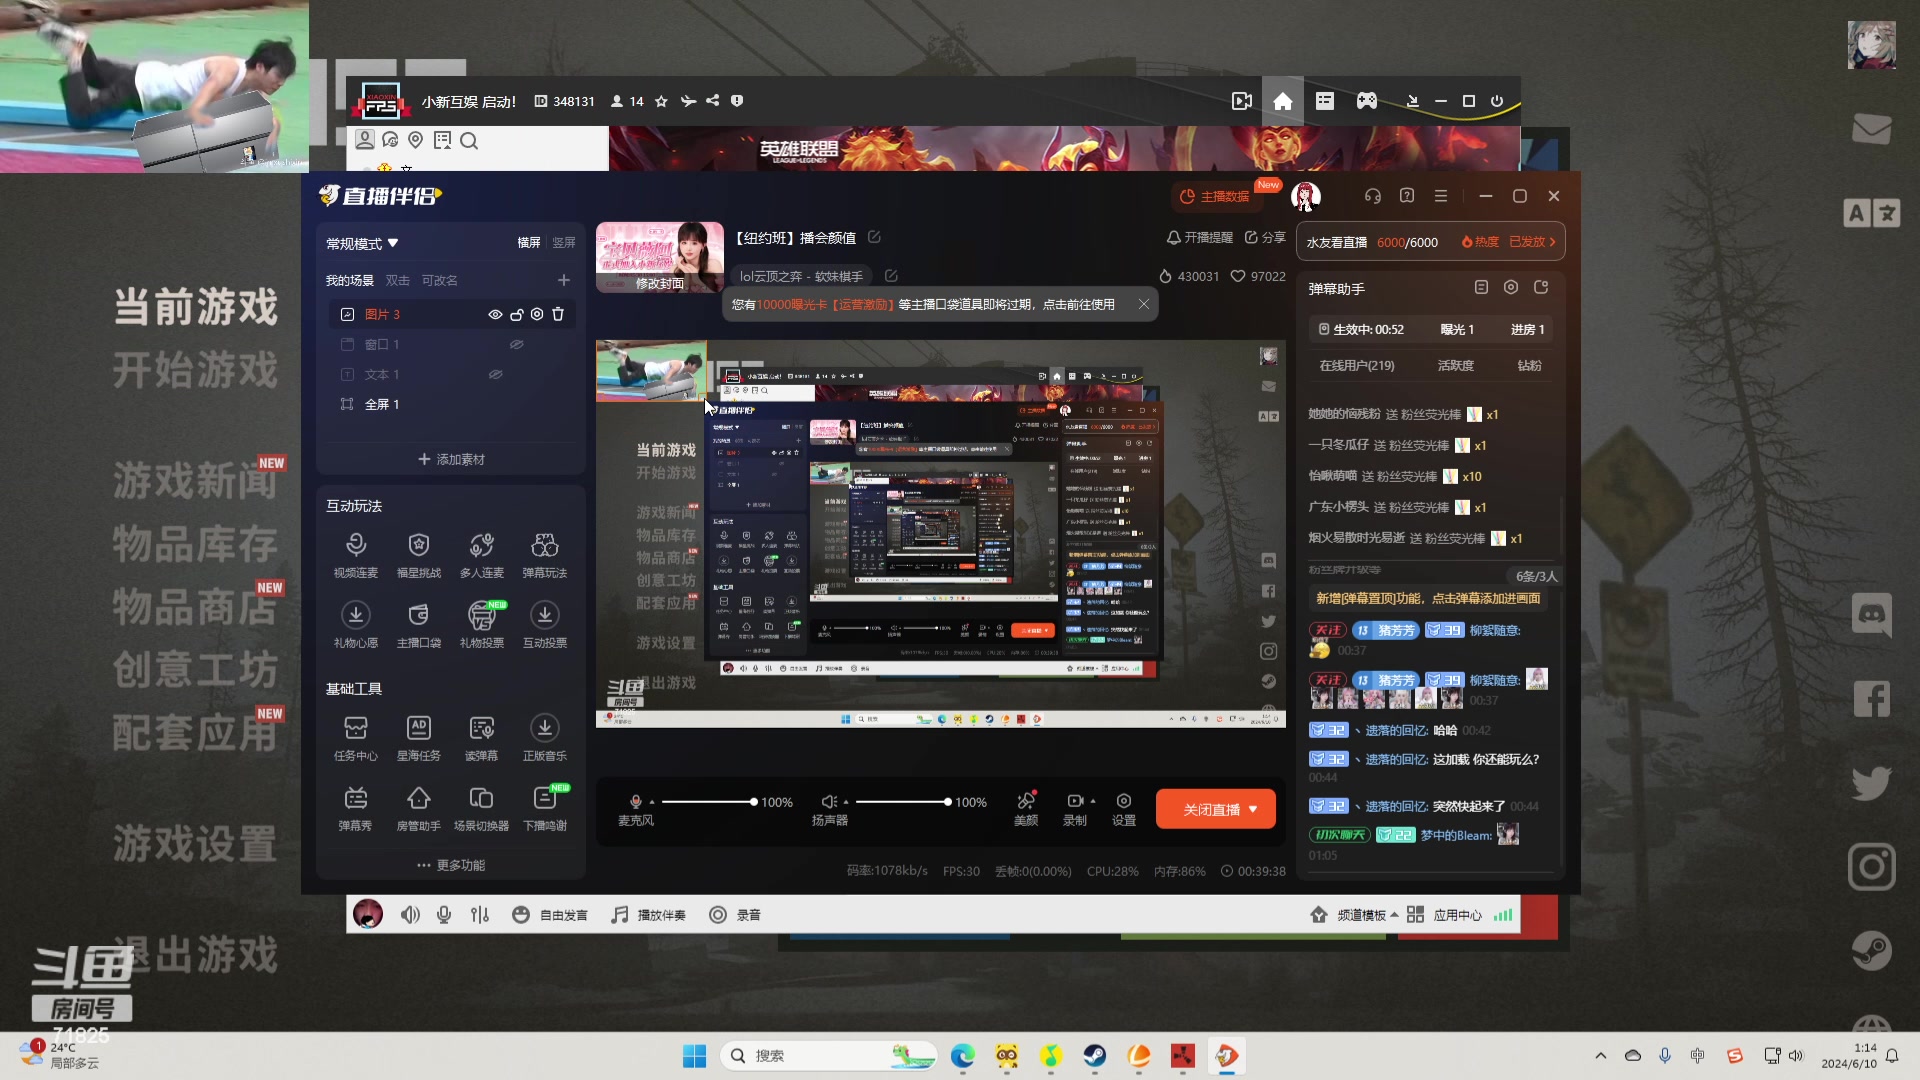Switch to 横屏 landscape mode tab
The height and width of the screenshot is (1080, 1920).
(x=529, y=243)
